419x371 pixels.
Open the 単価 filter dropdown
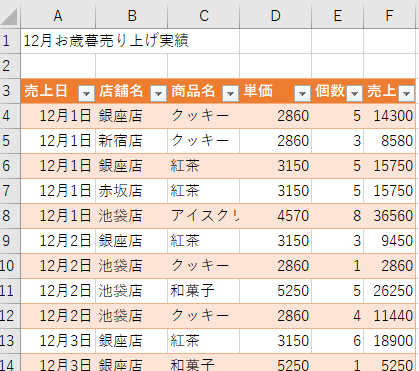303,94
